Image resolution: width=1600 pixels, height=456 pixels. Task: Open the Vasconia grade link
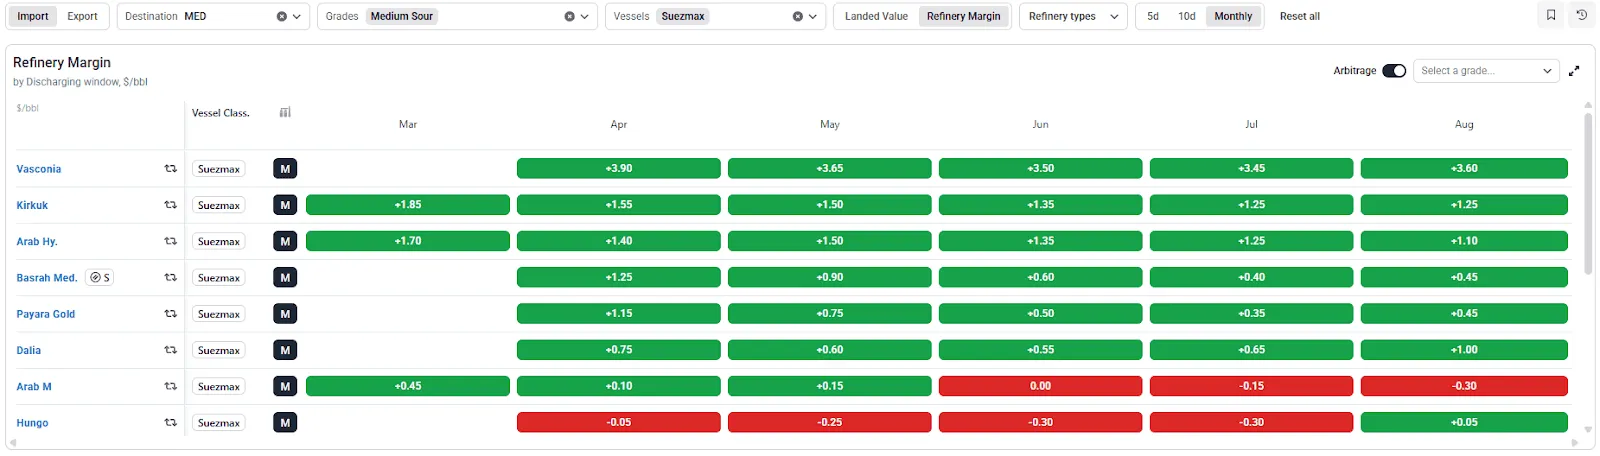[39, 169]
